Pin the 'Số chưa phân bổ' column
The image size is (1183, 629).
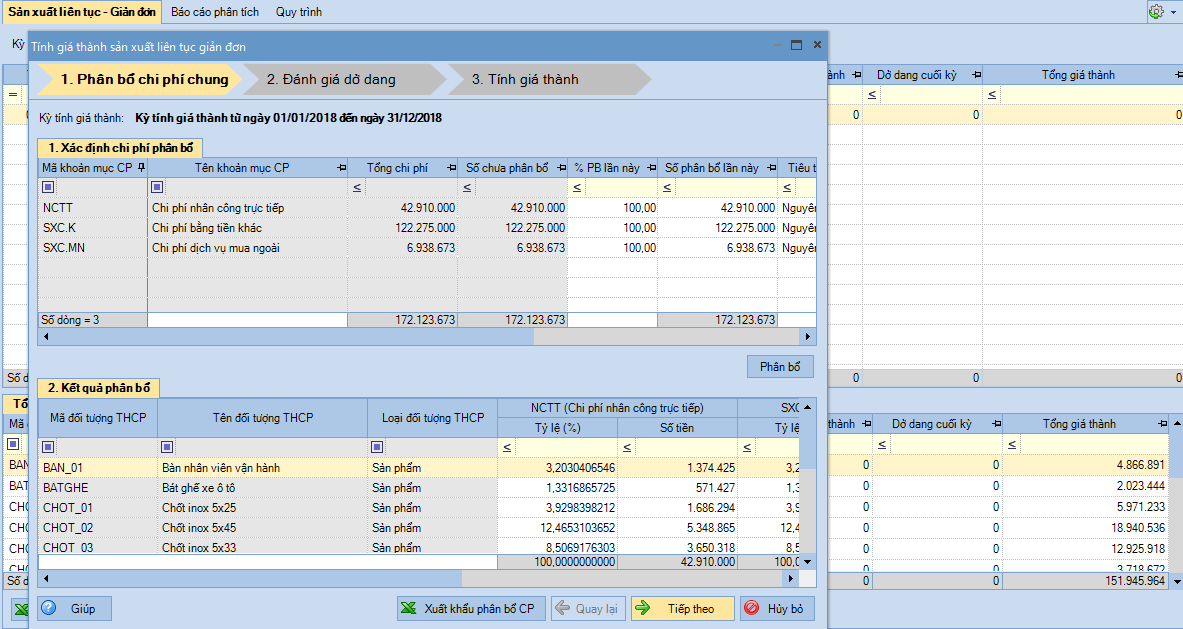(x=561, y=167)
